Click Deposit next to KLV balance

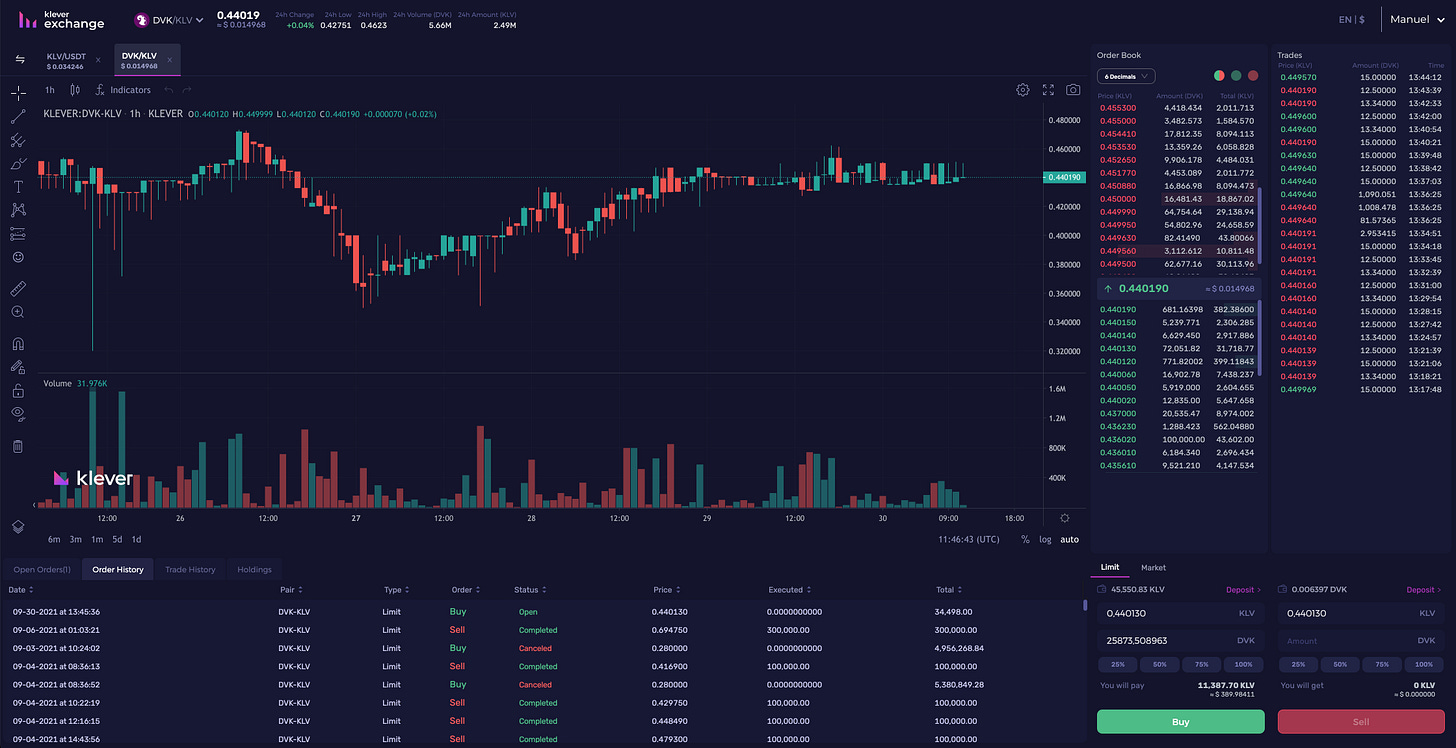1244,590
